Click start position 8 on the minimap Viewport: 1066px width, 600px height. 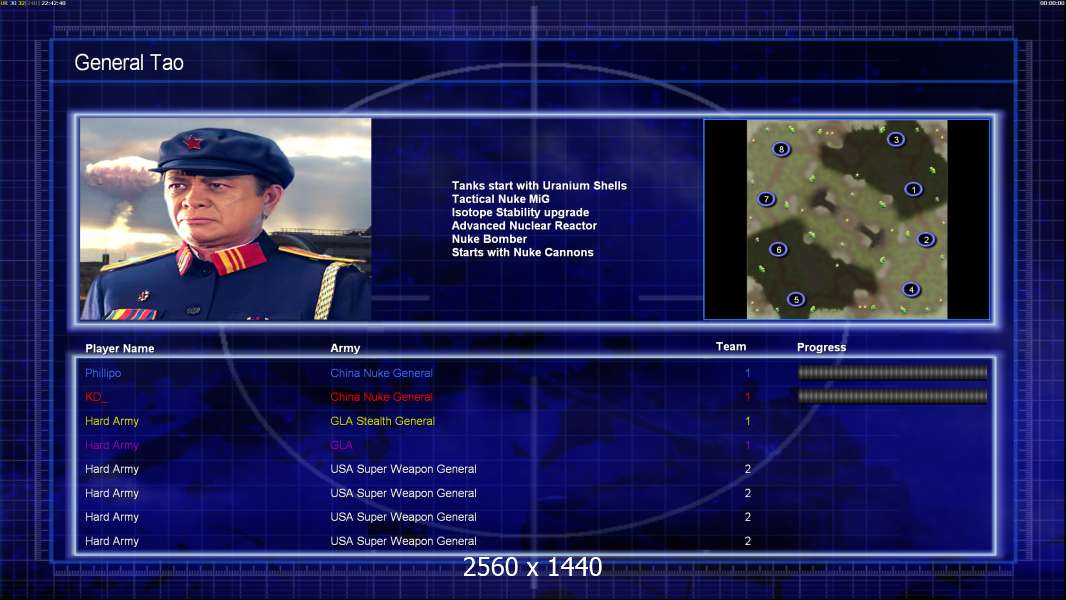(x=781, y=149)
